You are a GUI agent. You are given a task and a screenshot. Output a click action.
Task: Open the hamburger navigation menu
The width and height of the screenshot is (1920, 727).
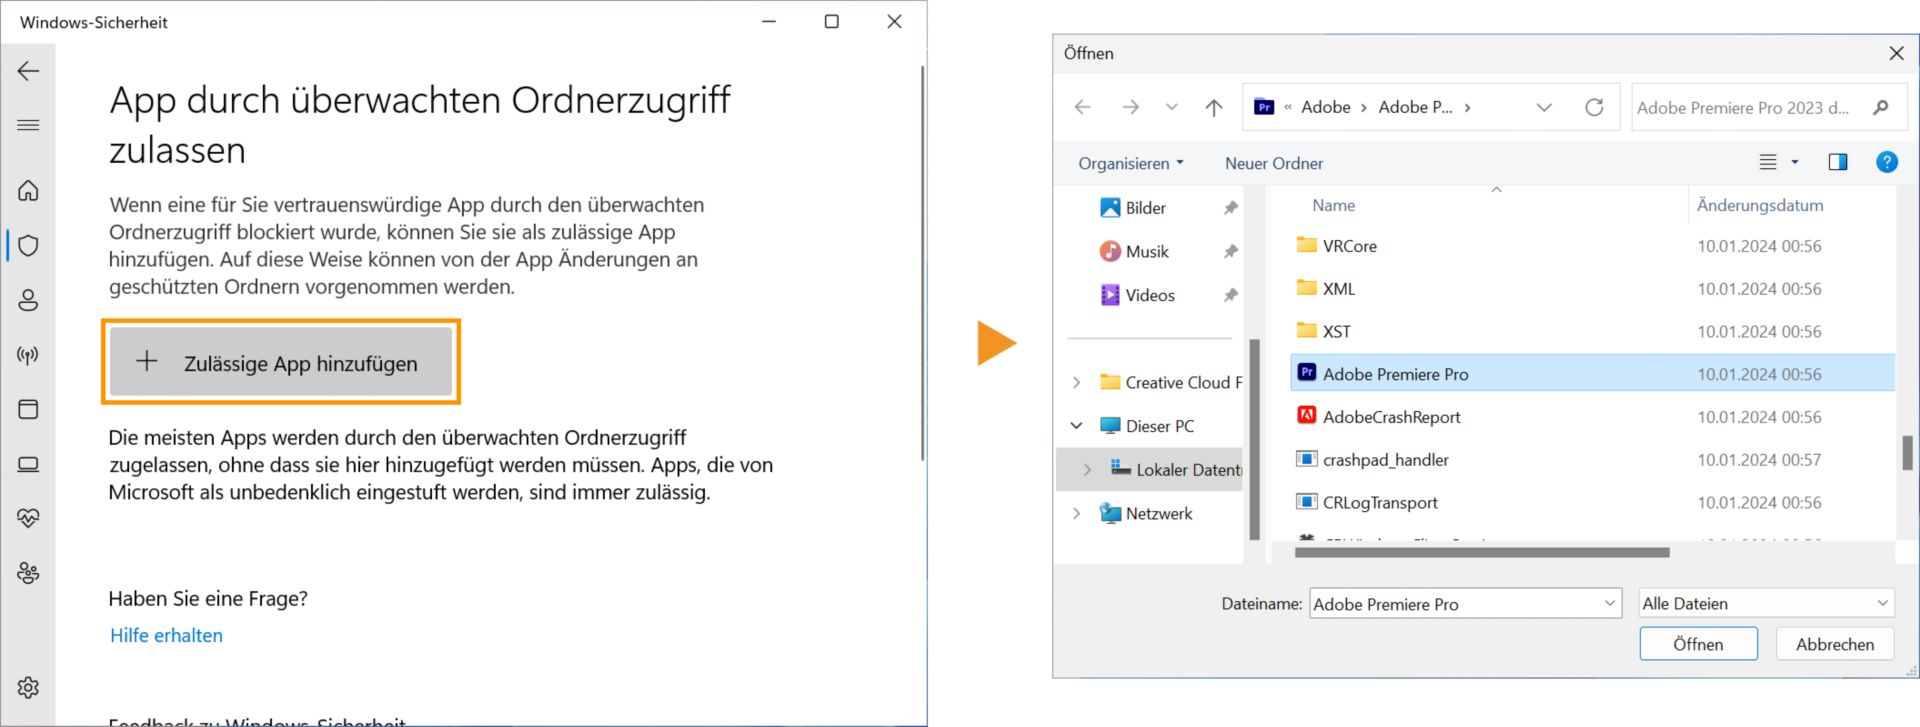28,125
